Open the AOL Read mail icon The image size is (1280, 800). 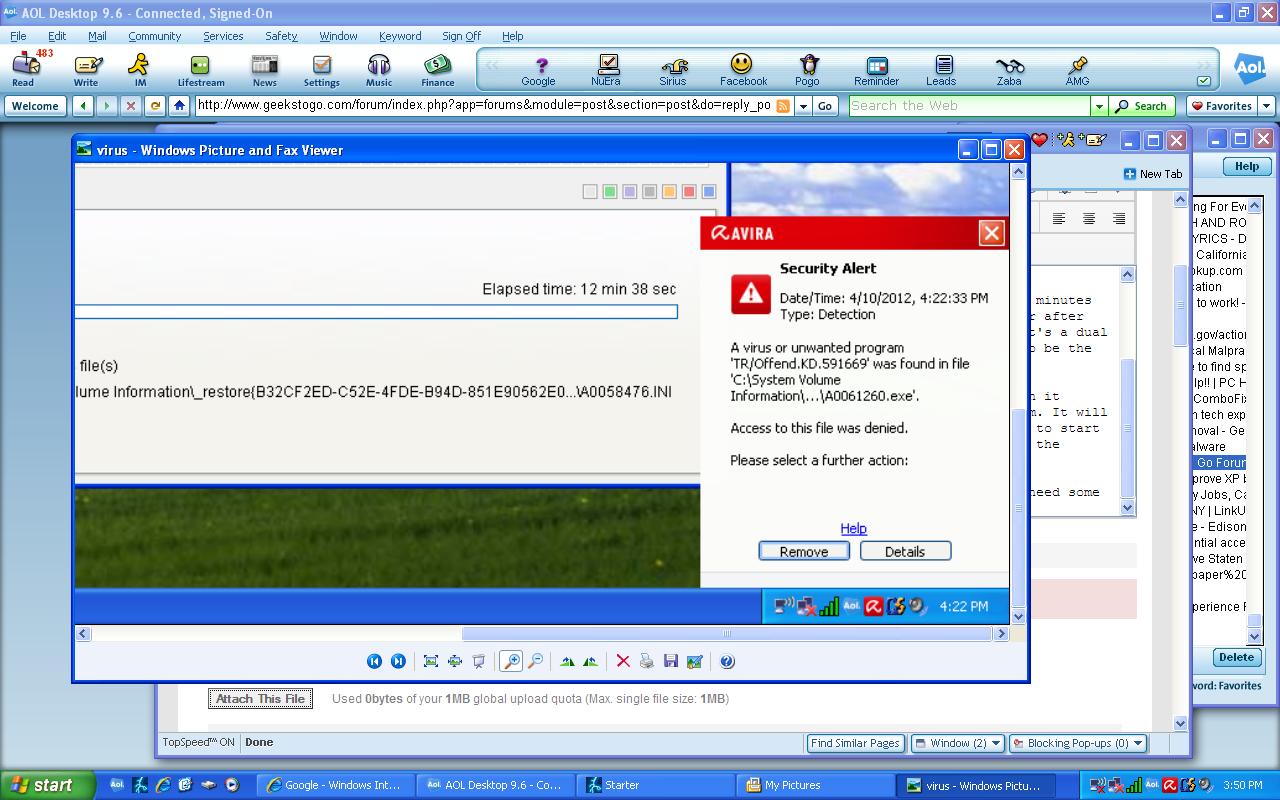[x=24, y=68]
